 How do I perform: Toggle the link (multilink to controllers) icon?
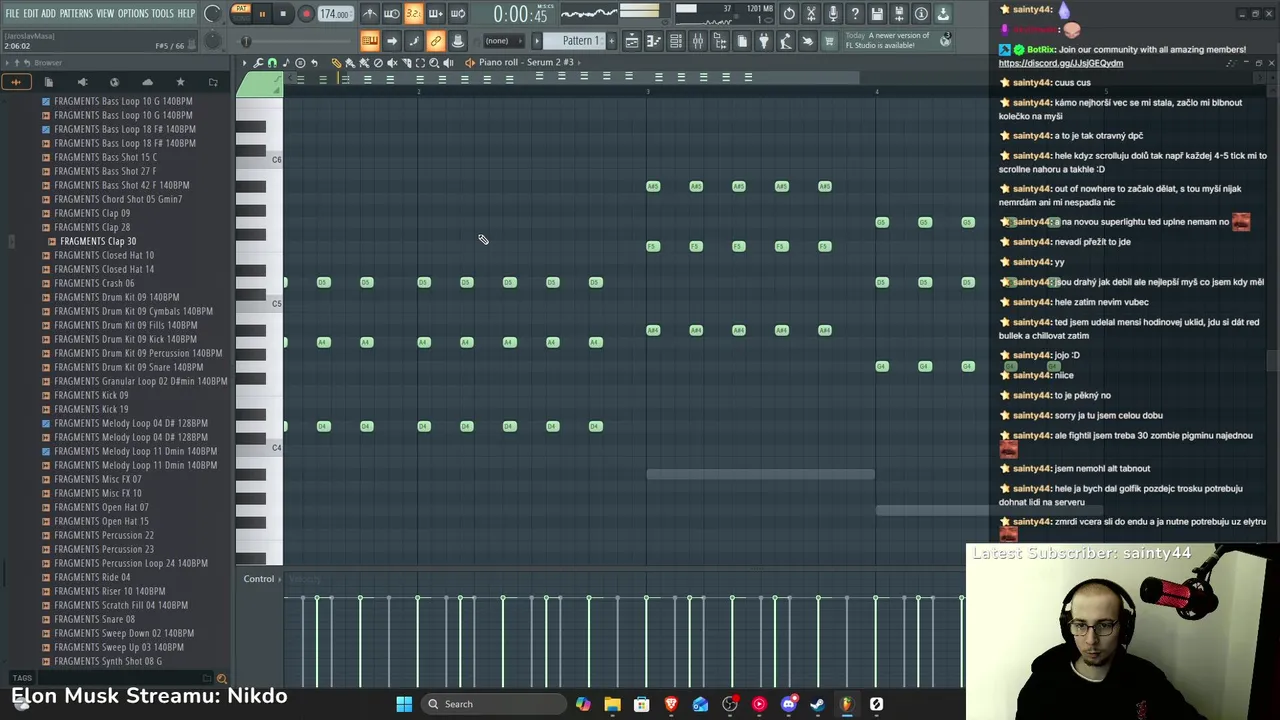436,41
